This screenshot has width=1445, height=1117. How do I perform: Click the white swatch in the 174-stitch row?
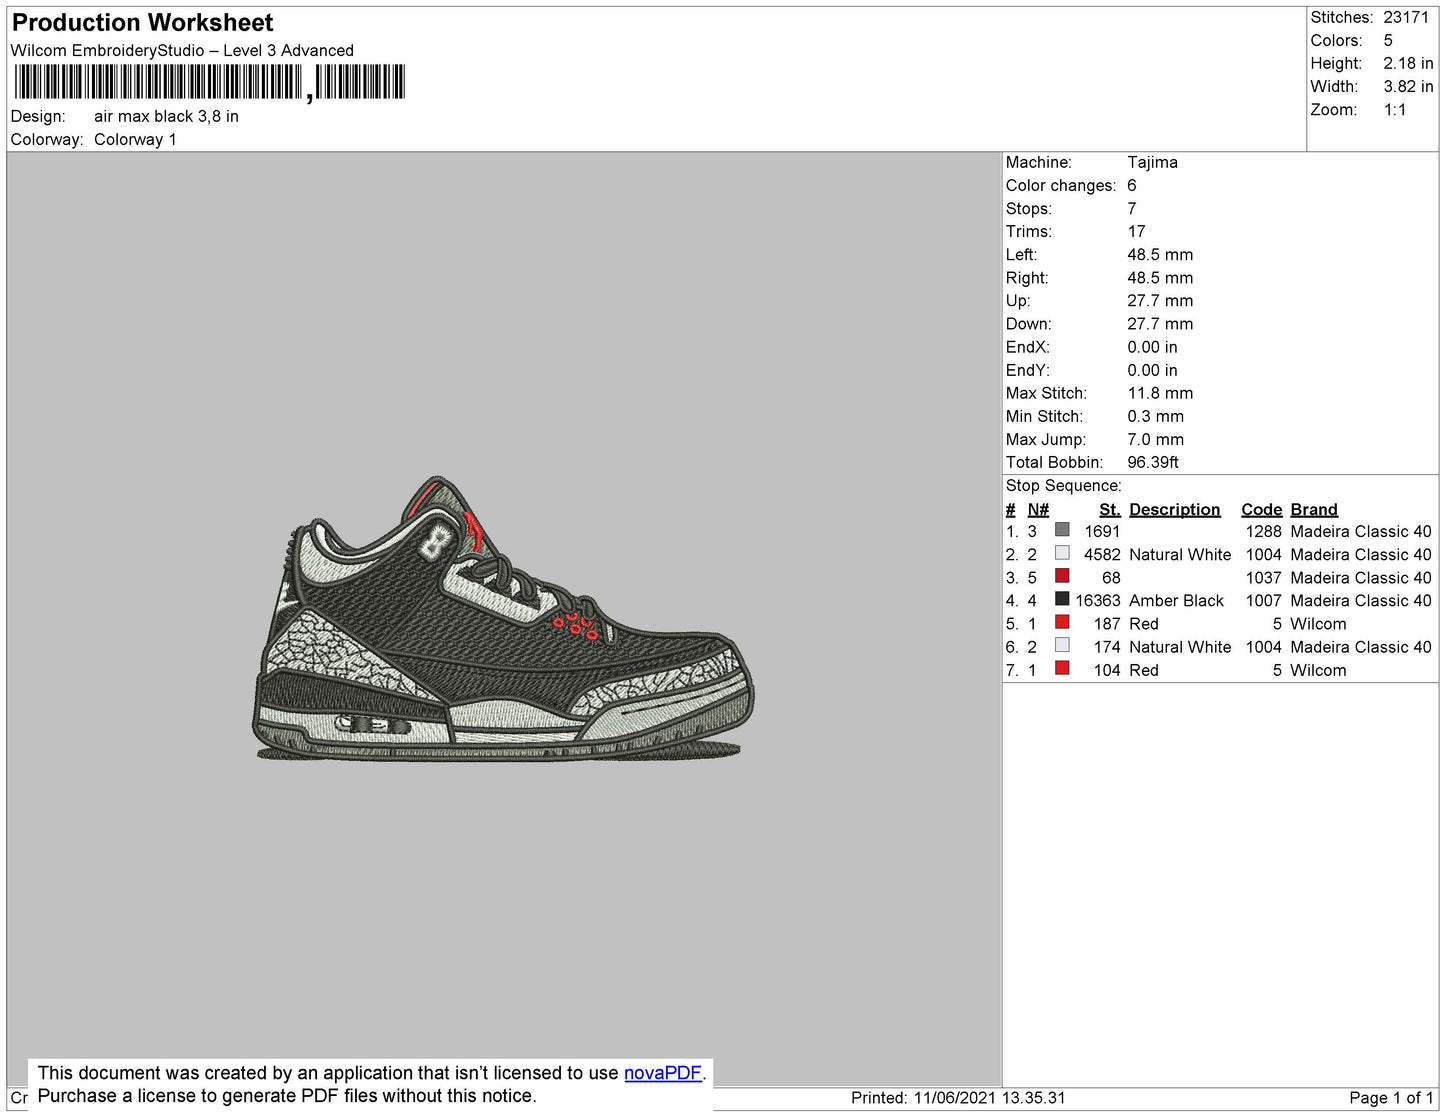tap(1062, 645)
